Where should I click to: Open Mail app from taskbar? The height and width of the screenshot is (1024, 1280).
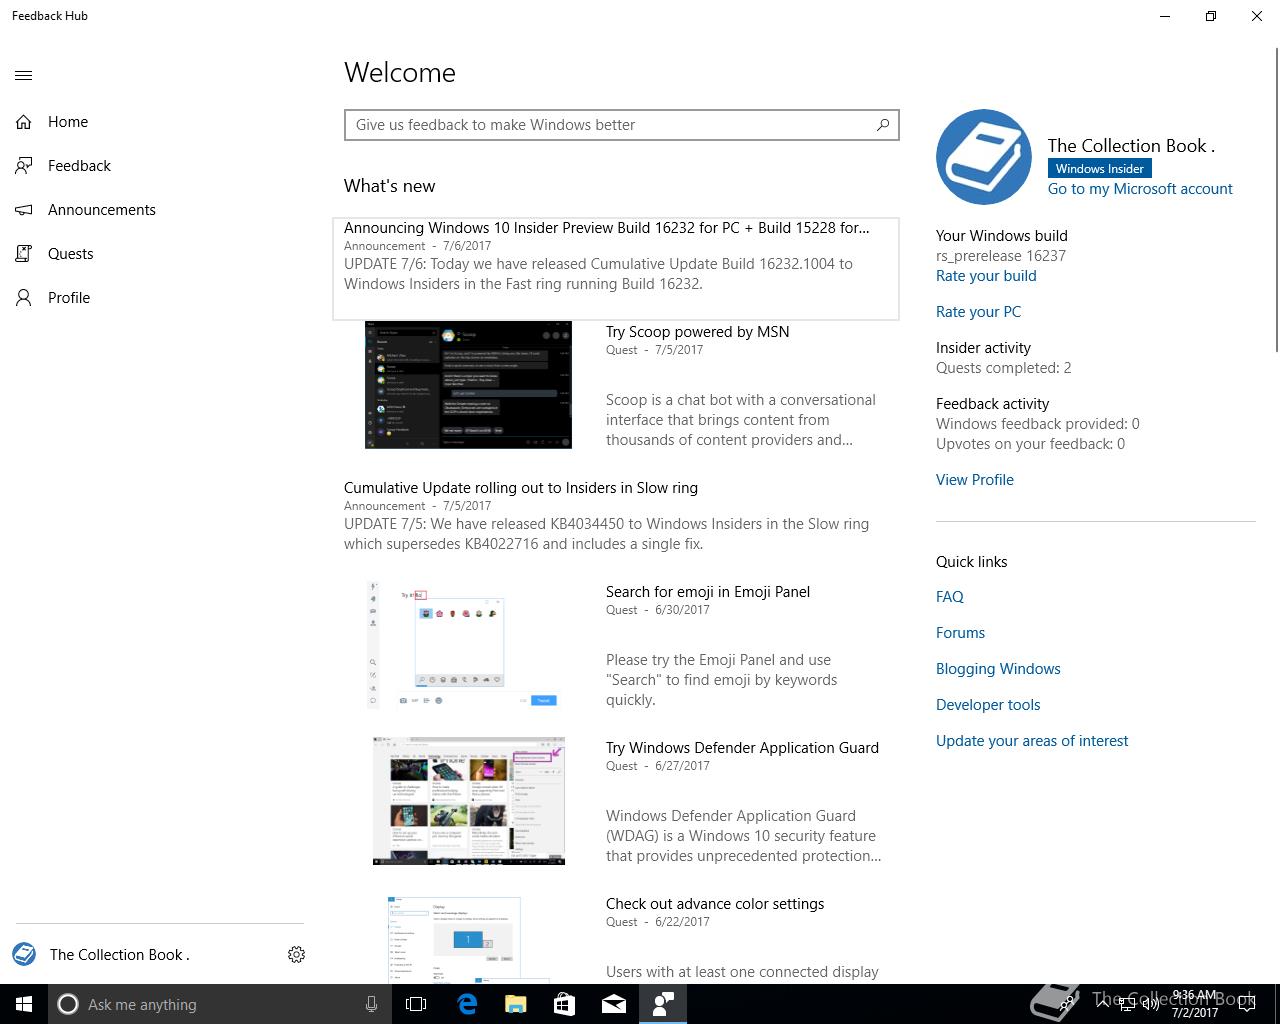614,1004
